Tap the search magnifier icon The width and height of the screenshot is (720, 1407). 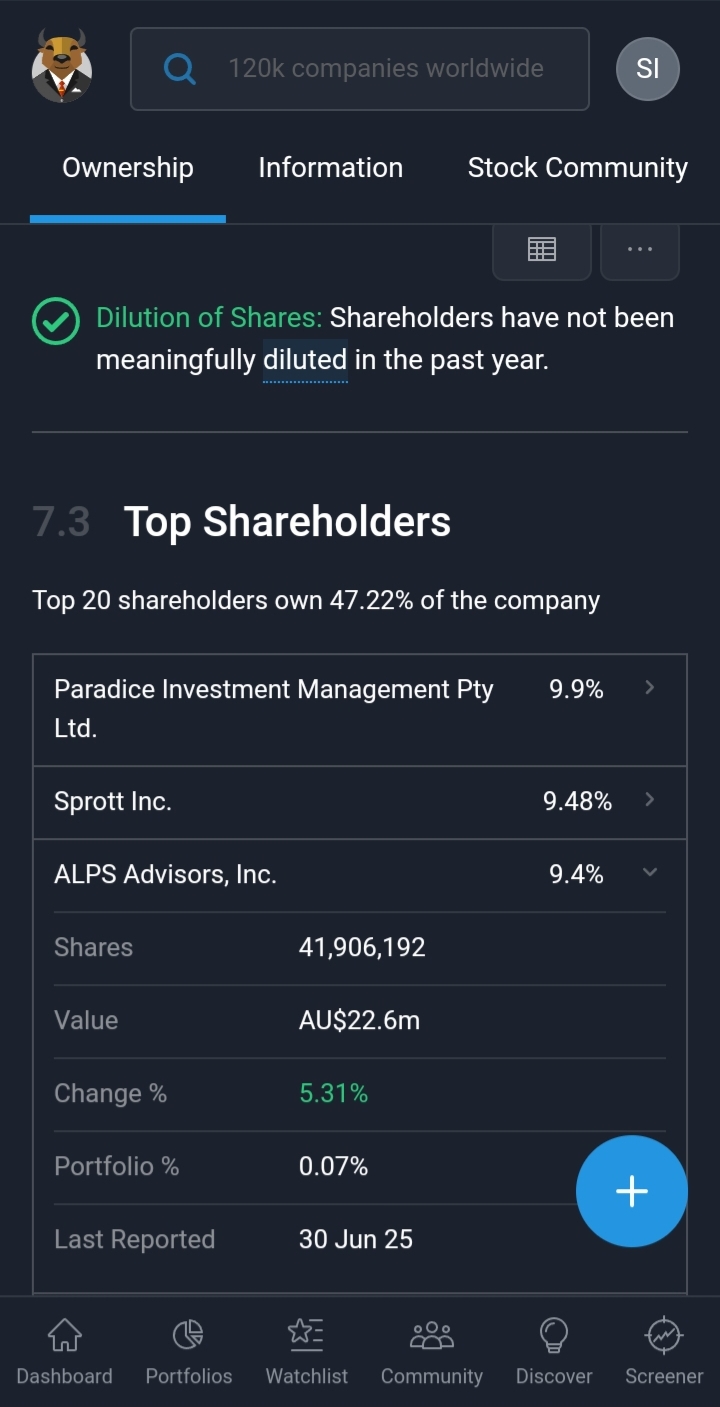point(180,69)
